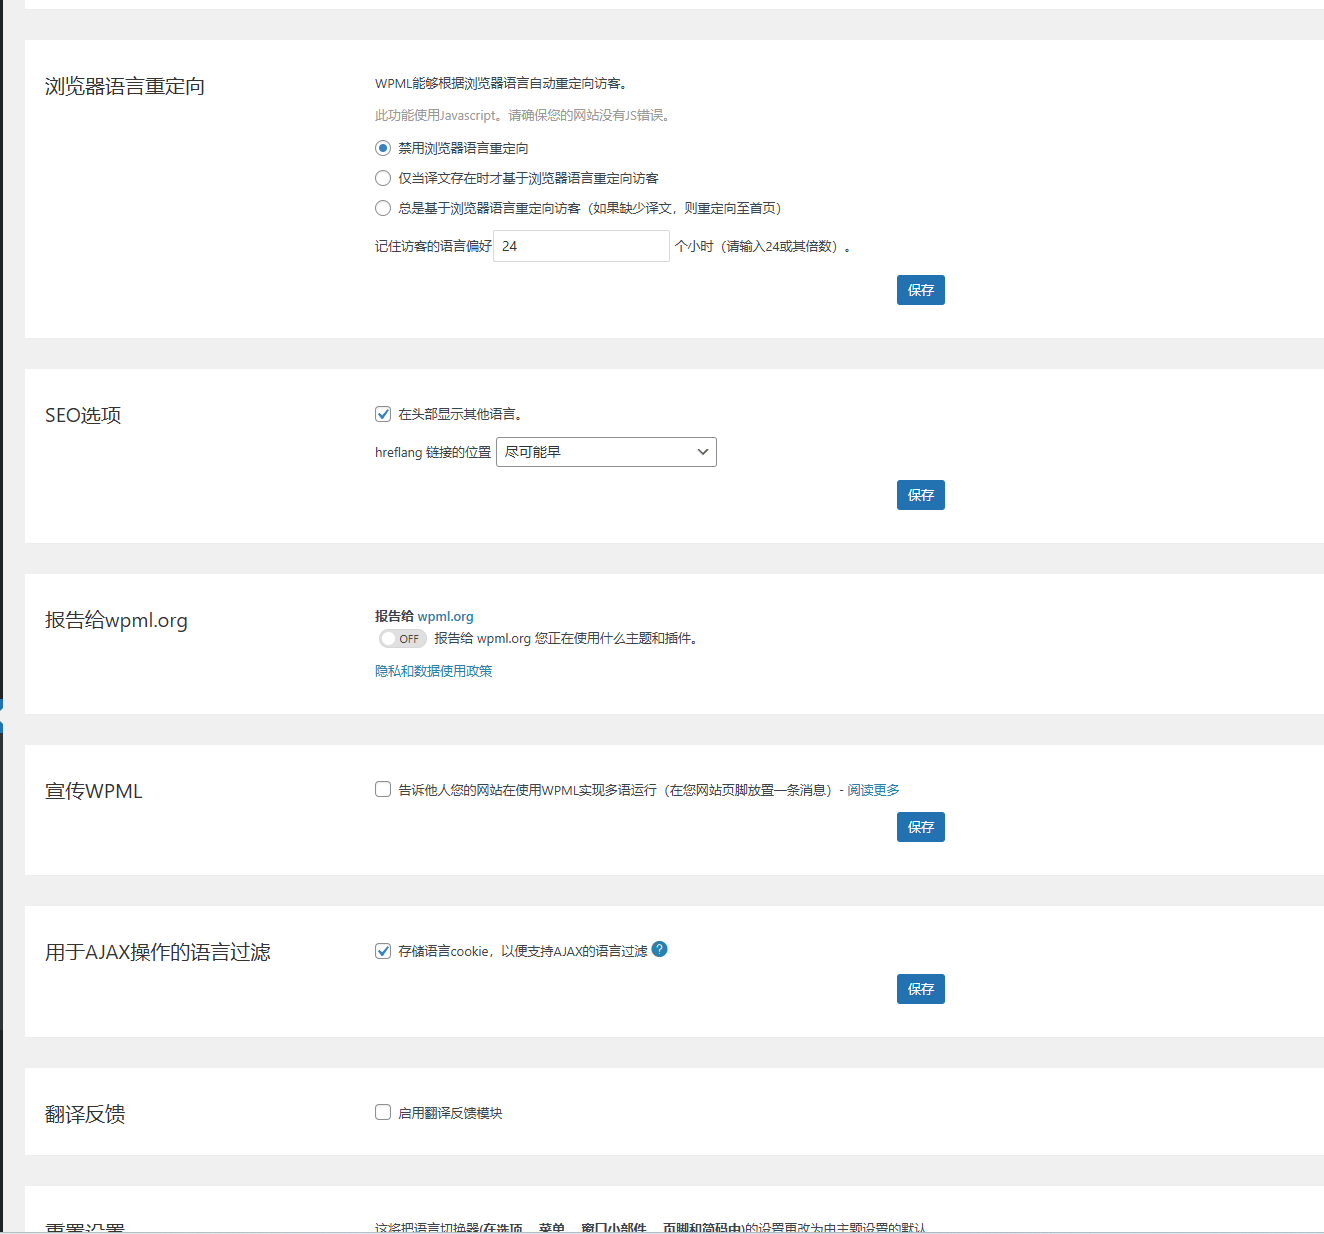Follow the 阅读更多 link
The width and height of the screenshot is (1324, 1234).
[873, 790]
